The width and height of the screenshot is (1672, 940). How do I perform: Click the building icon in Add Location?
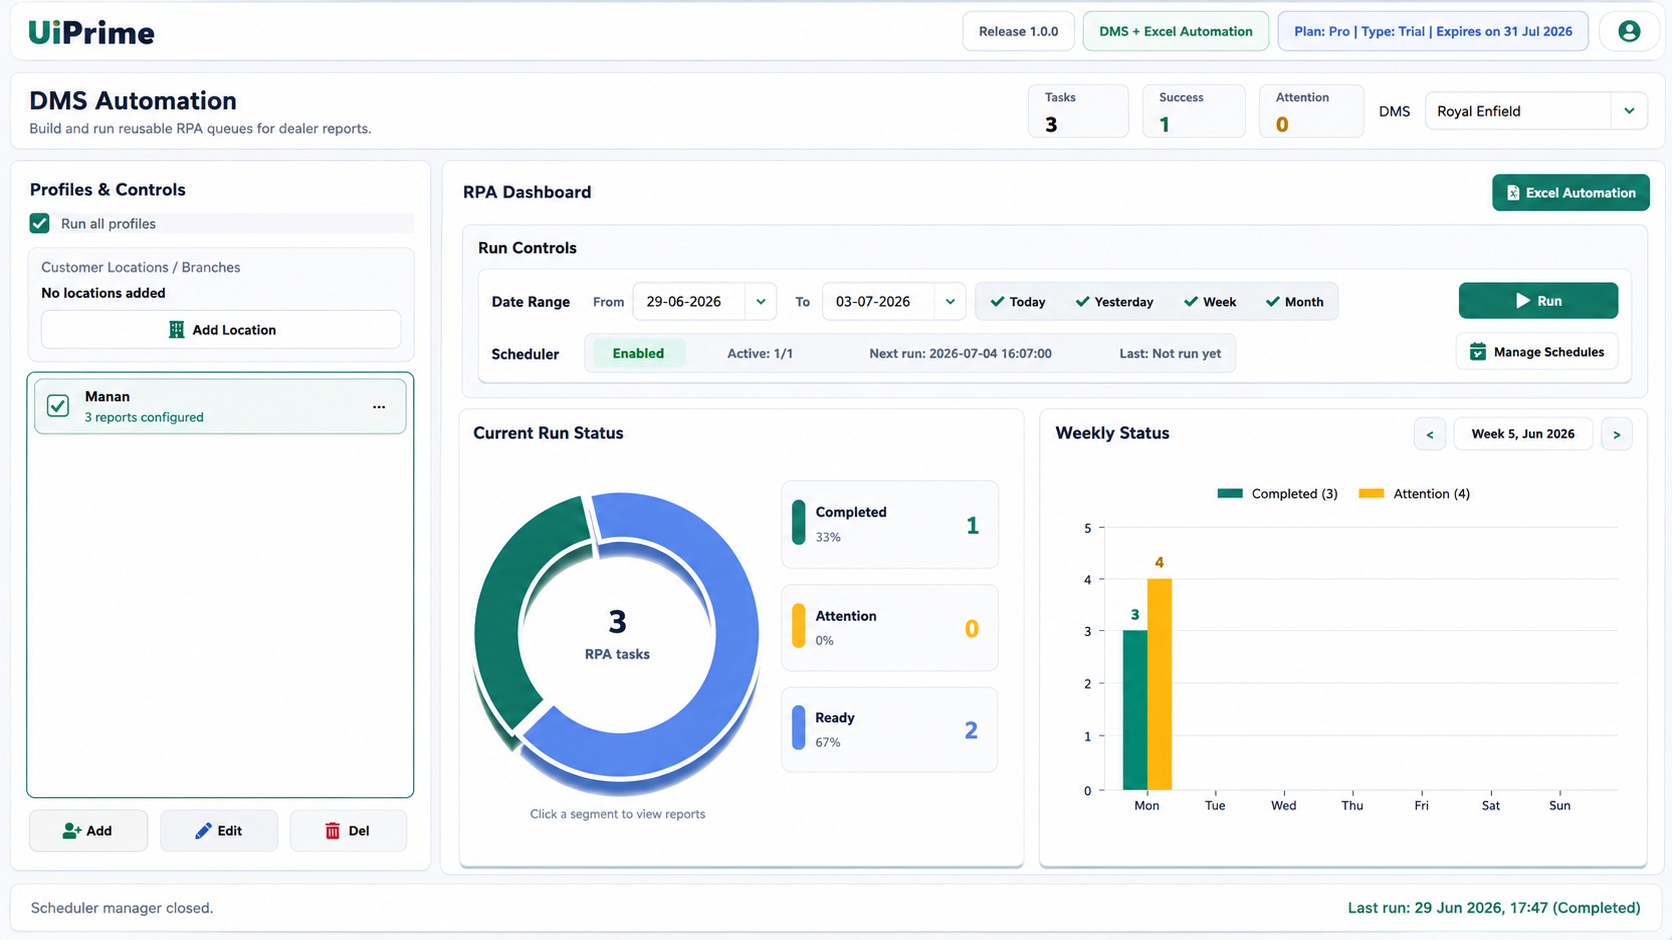coord(176,330)
